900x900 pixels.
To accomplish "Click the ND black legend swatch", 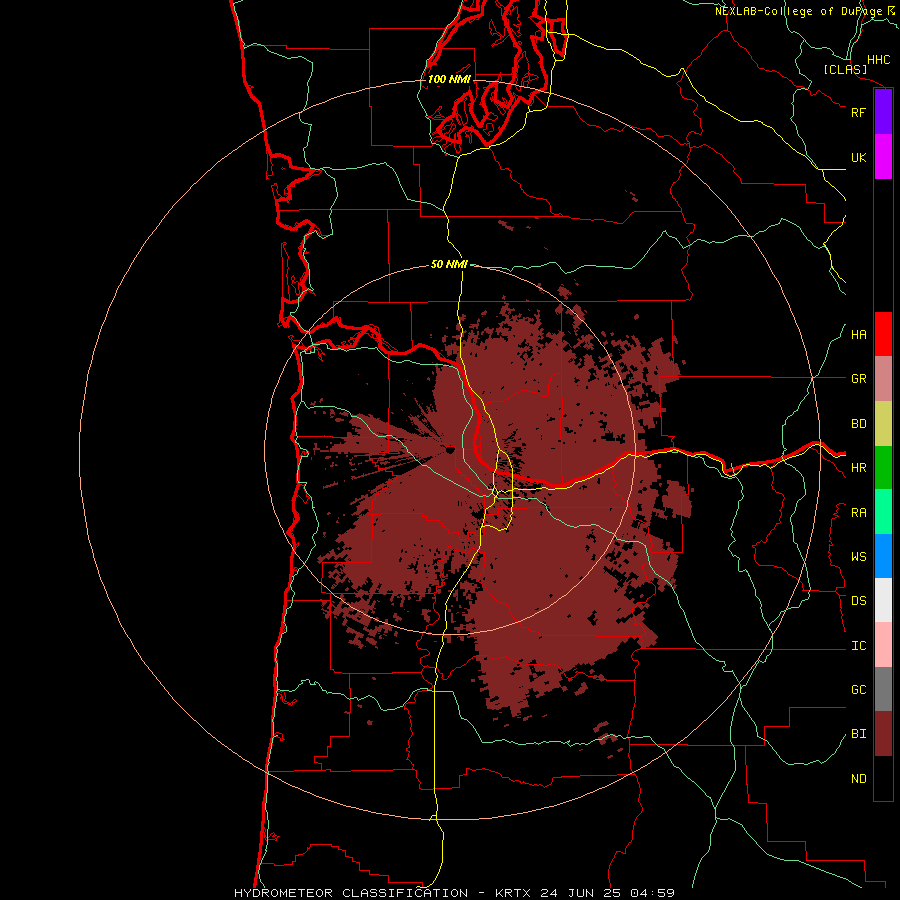I will 883,778.
